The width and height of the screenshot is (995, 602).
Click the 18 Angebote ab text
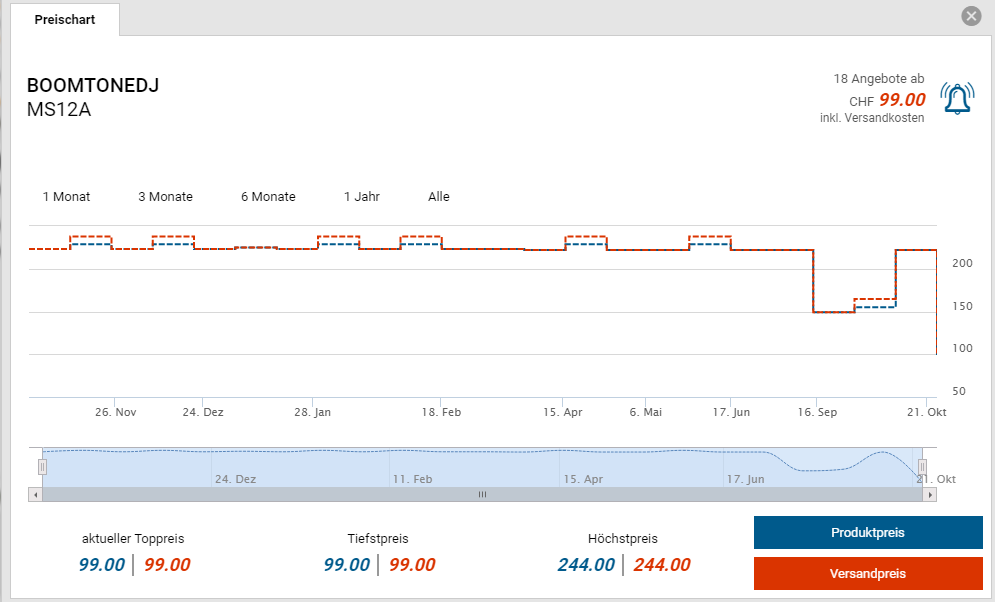click(878, 78)
